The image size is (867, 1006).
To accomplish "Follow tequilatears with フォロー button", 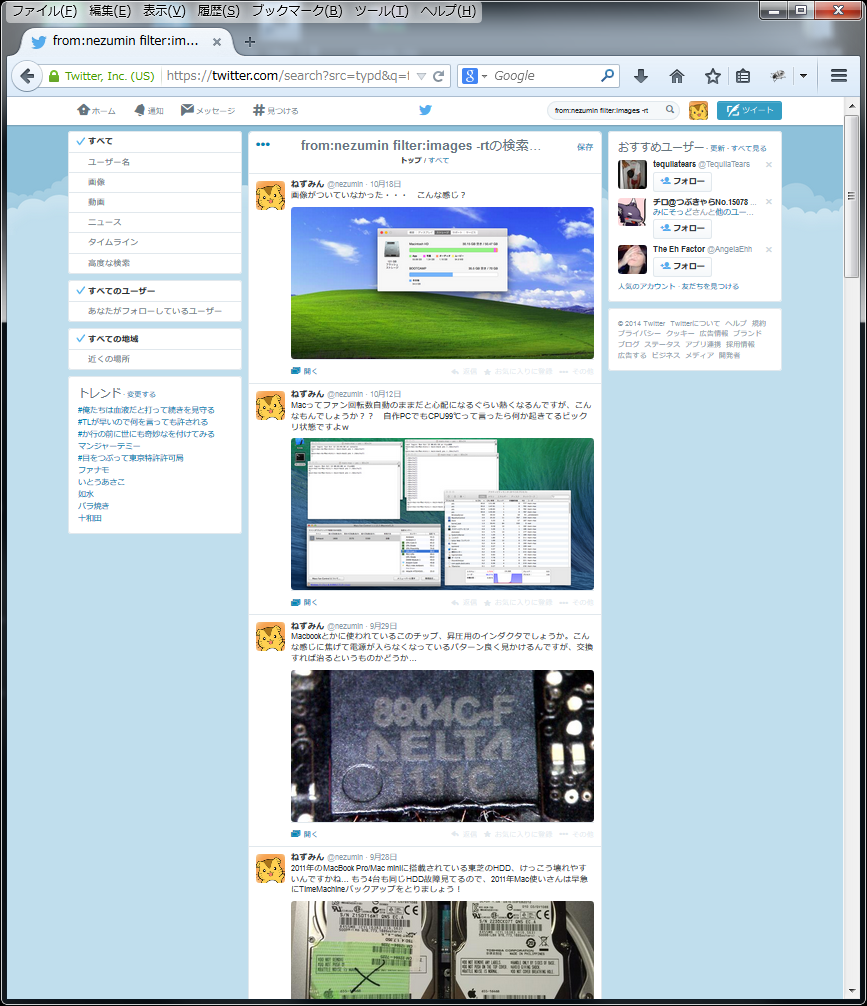I will (x=682, y=182).
